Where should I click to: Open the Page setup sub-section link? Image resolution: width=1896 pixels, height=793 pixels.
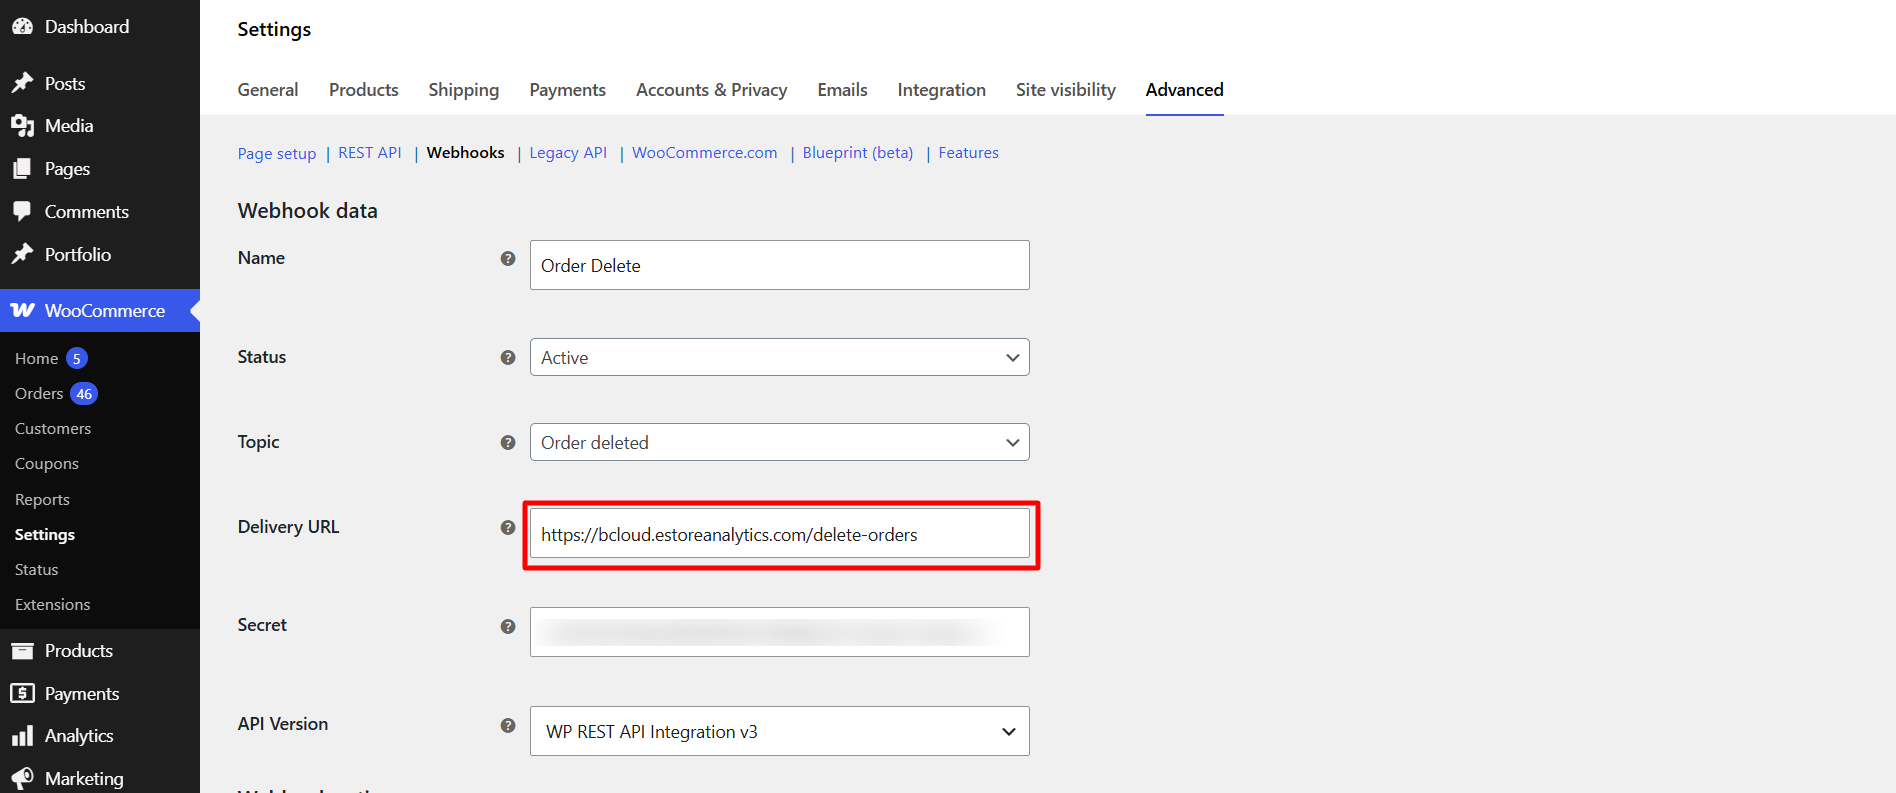(x=277, y=153)
